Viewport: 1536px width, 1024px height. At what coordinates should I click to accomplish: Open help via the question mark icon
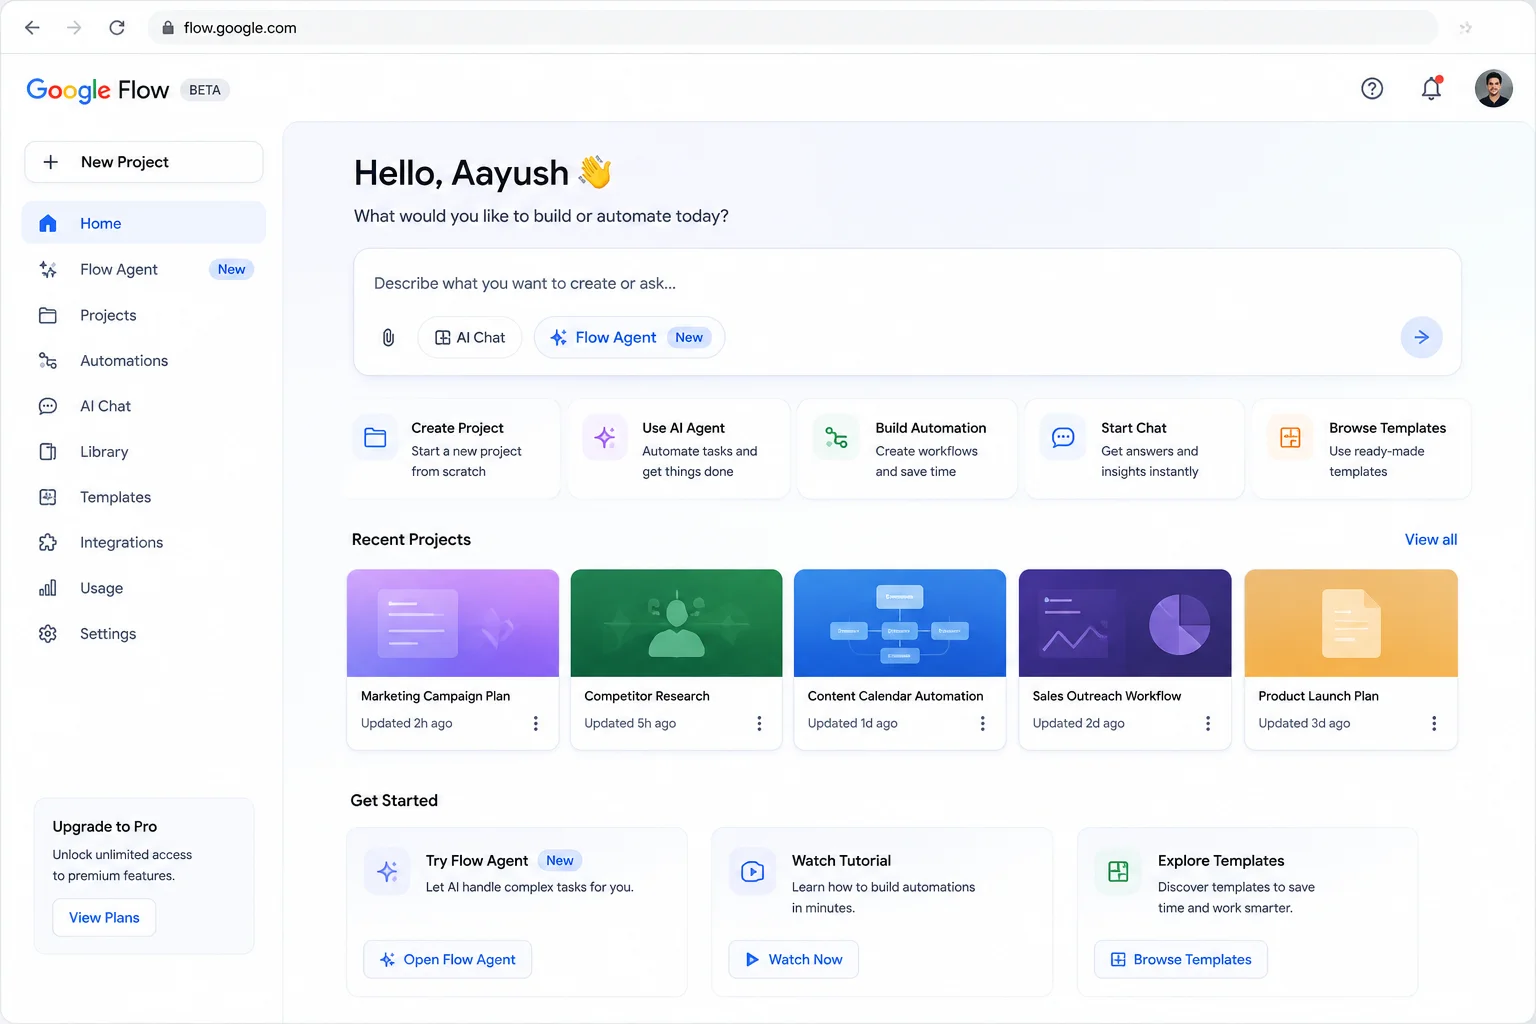(1372, 89)
